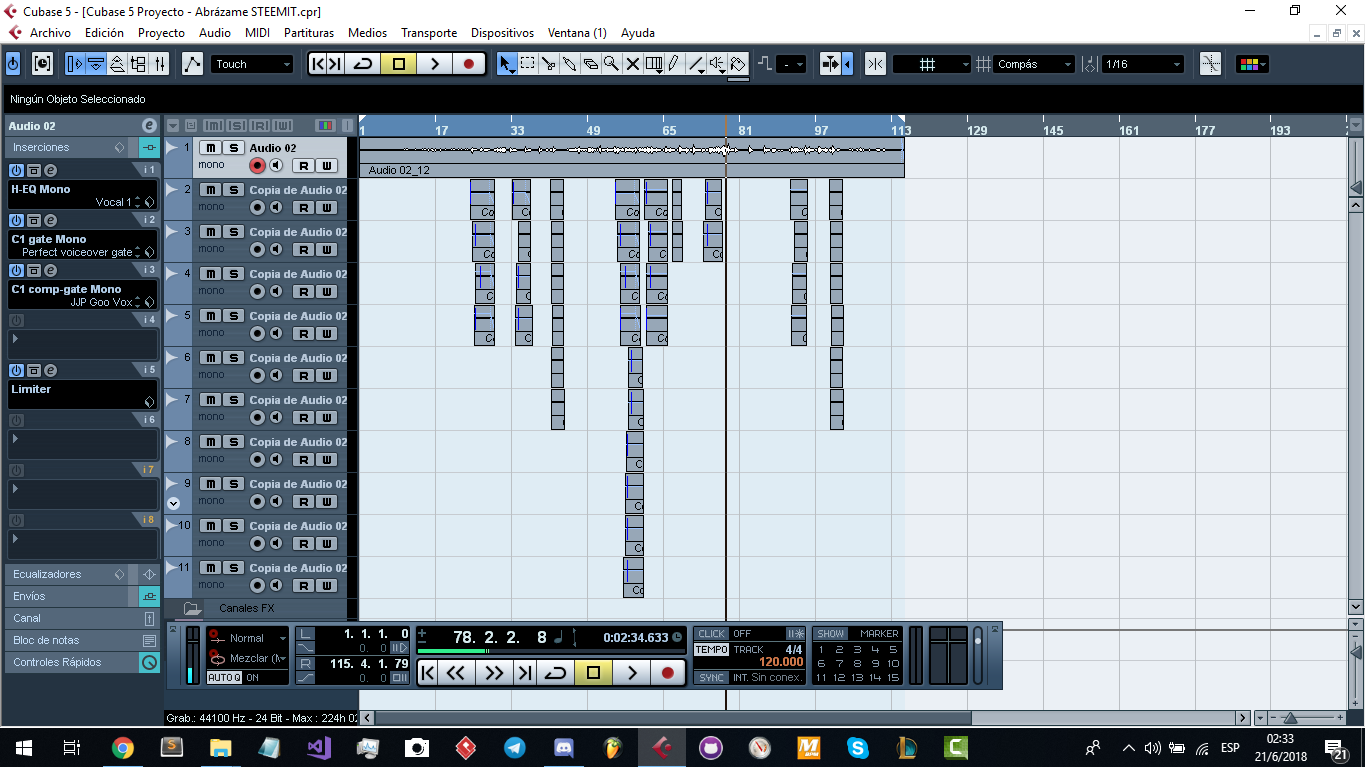This screenshot has width=1365, height=767.
Task: Open the Edición menu
Action: [104, 33]
